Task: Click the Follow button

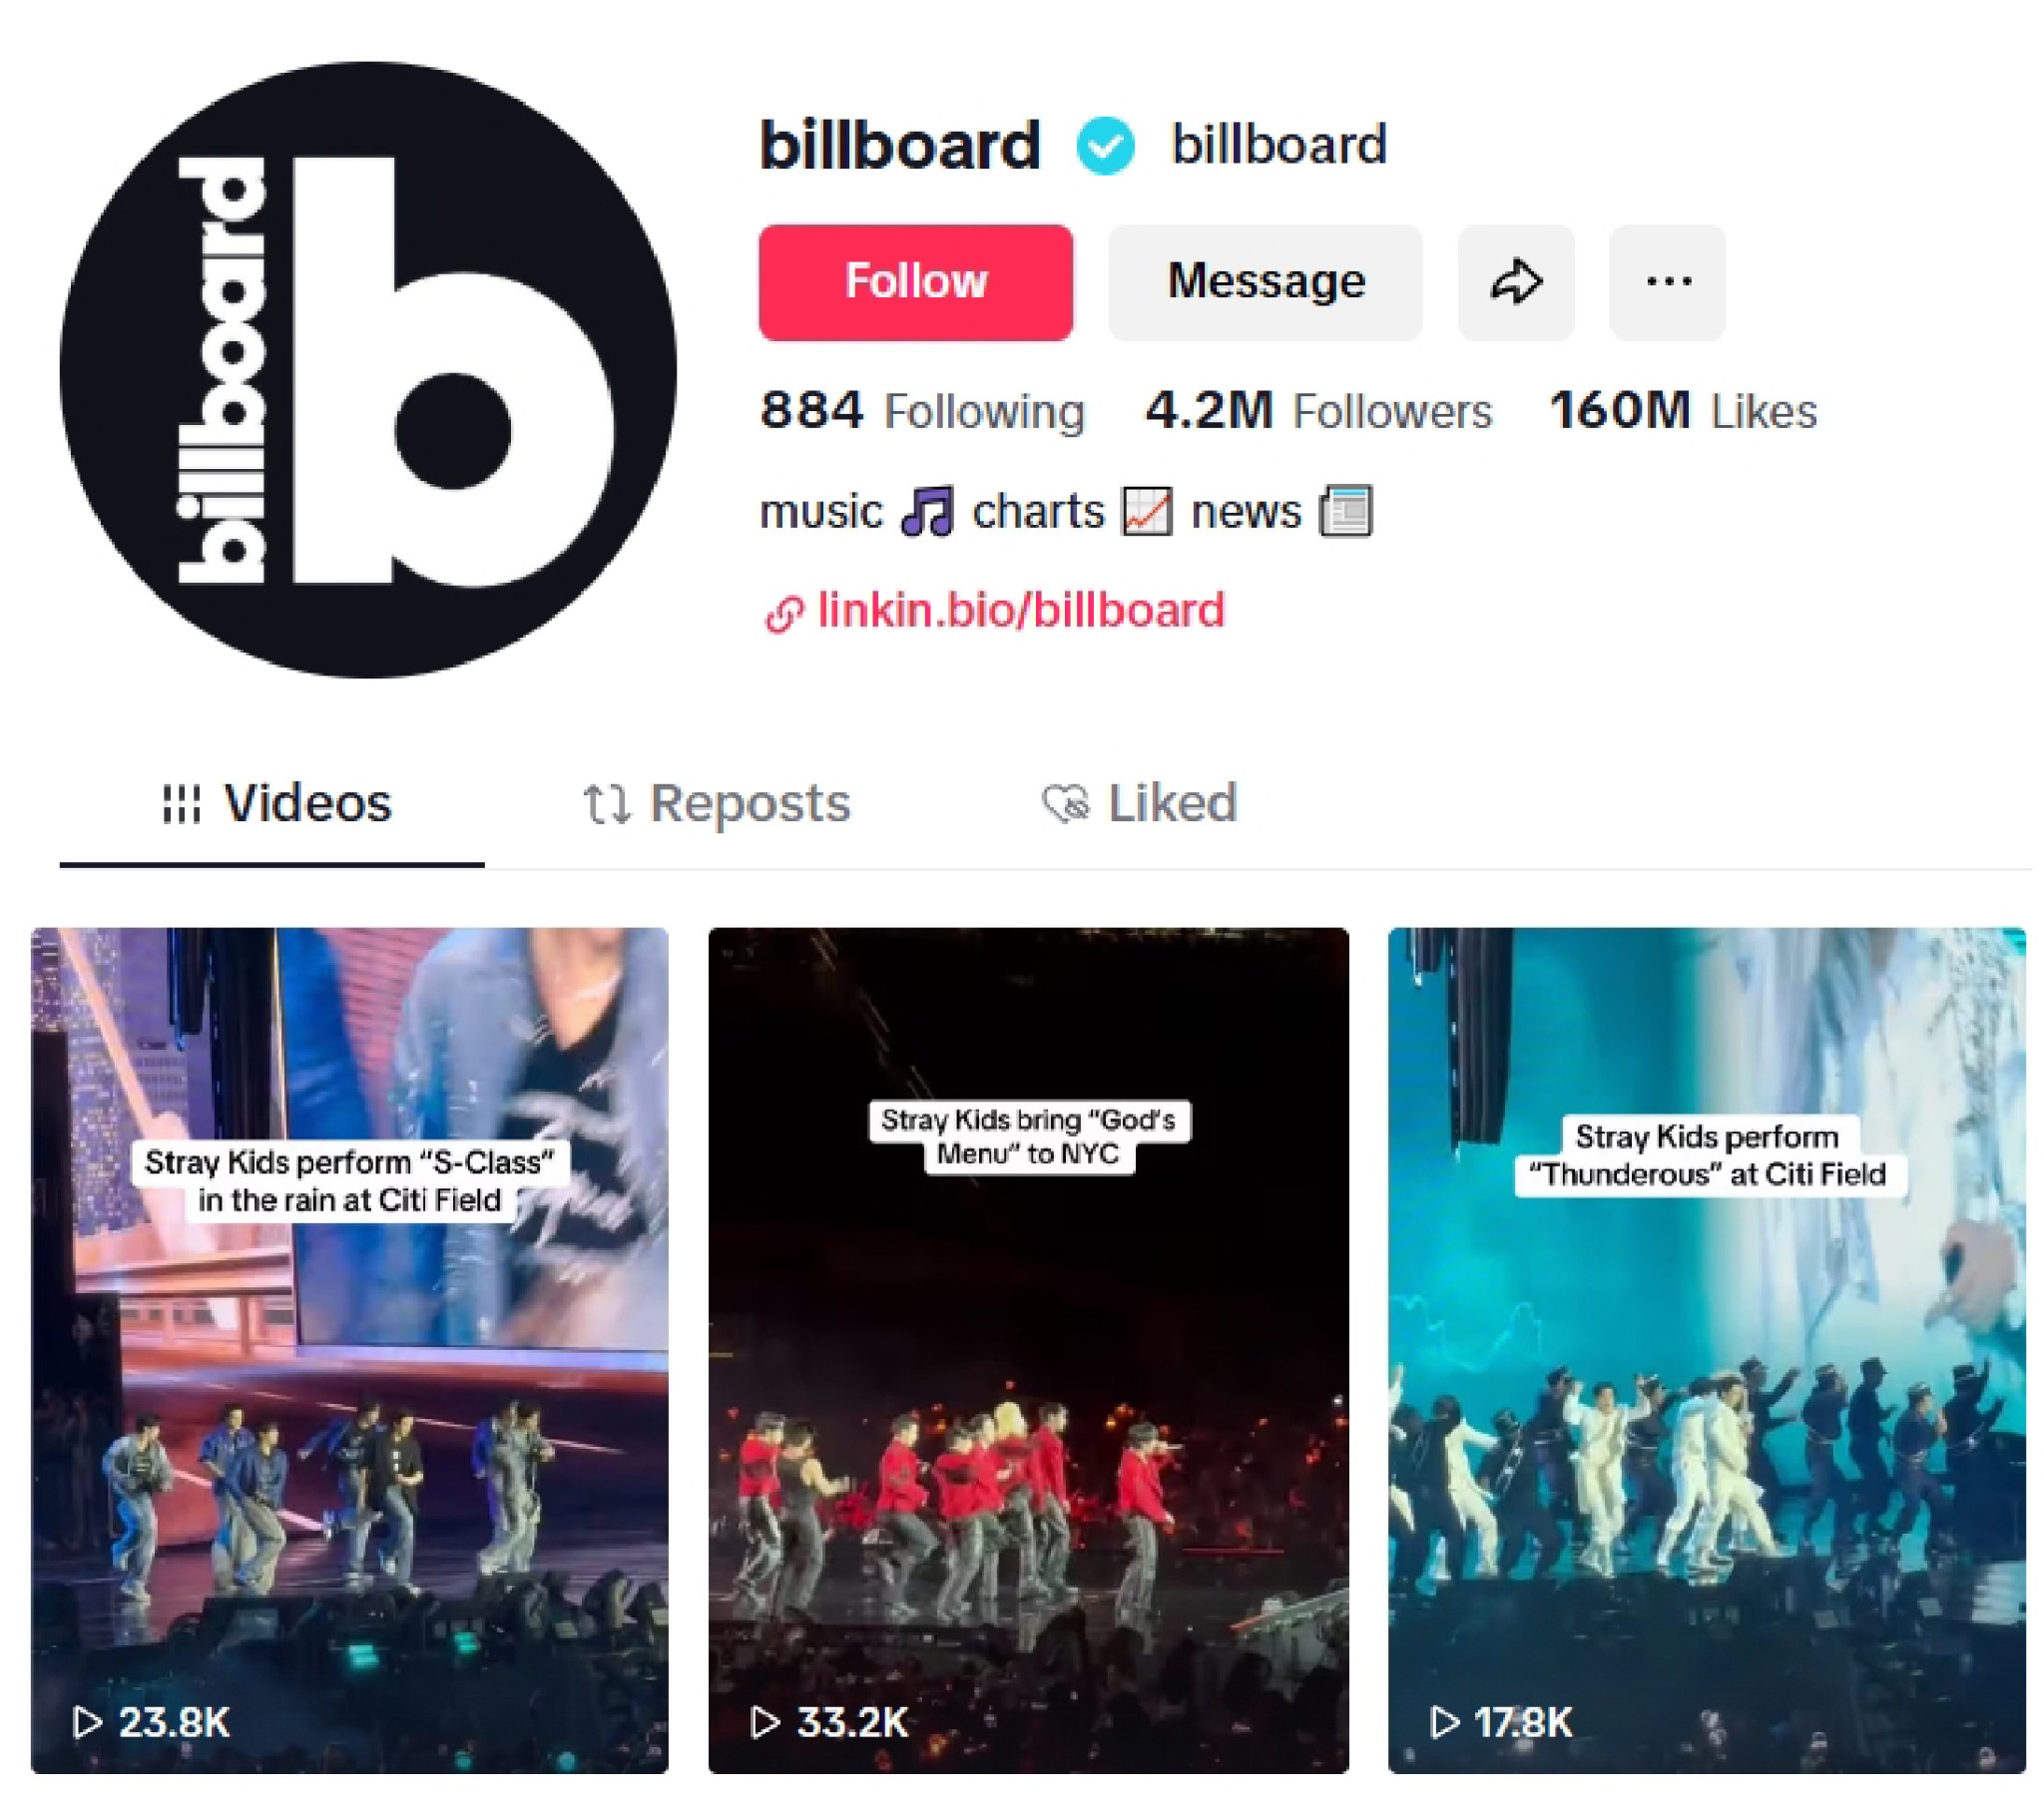Action: [915, 282]
